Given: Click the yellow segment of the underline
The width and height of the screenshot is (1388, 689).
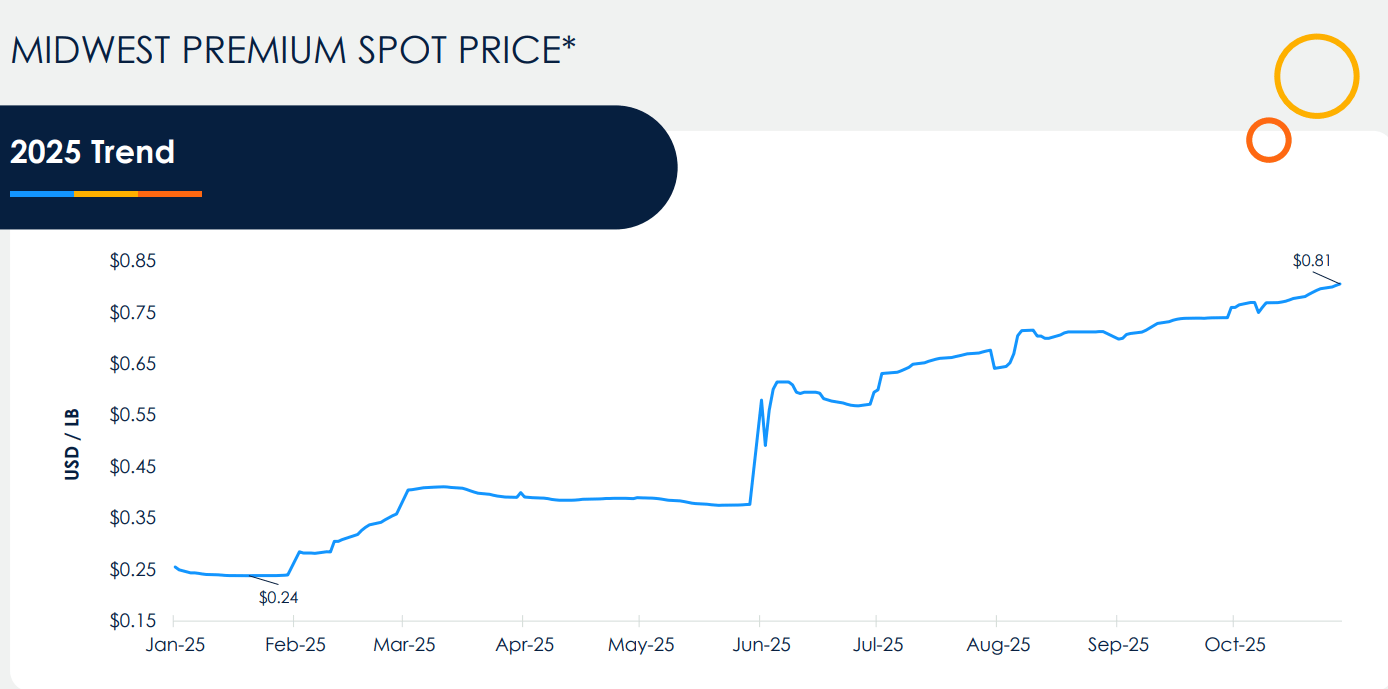Looking at the screenshot, I should (x=105, y=193).
